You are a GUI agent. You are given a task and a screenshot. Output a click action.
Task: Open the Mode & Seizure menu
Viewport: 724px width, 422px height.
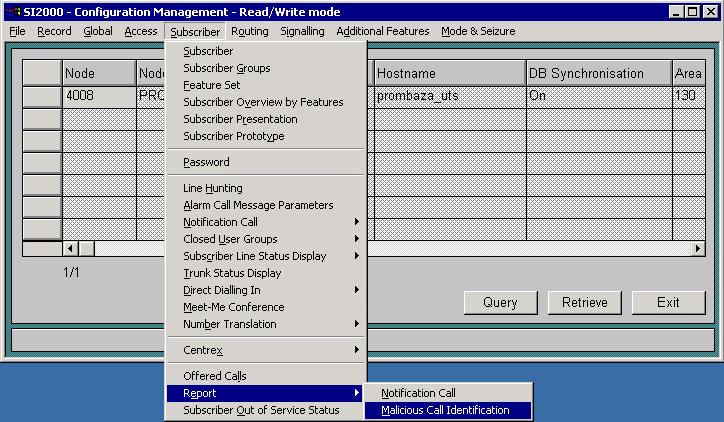(478, 31)
